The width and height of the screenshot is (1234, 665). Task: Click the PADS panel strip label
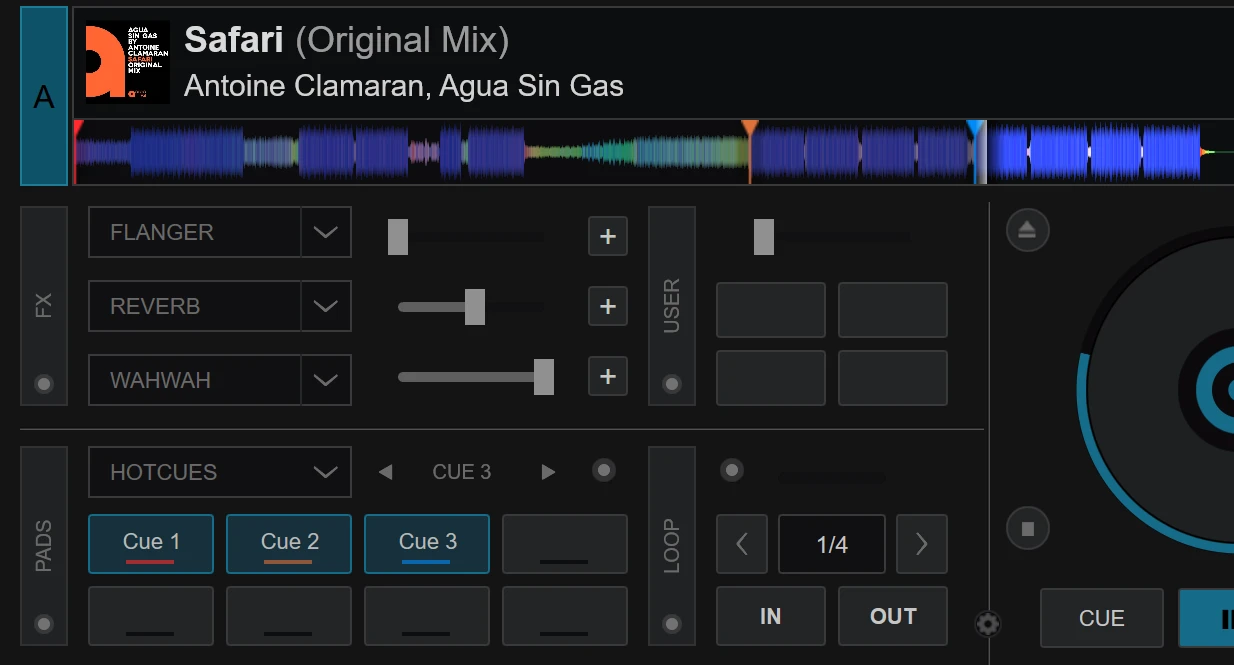44,546
